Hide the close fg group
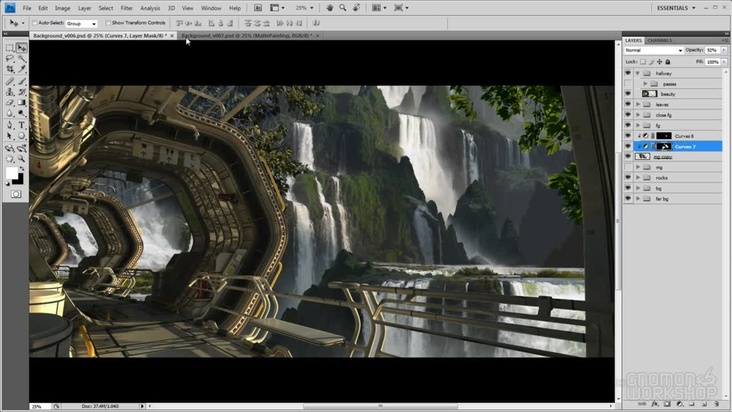The width and height of the screenshot is (732, 412). click(628, 115)
